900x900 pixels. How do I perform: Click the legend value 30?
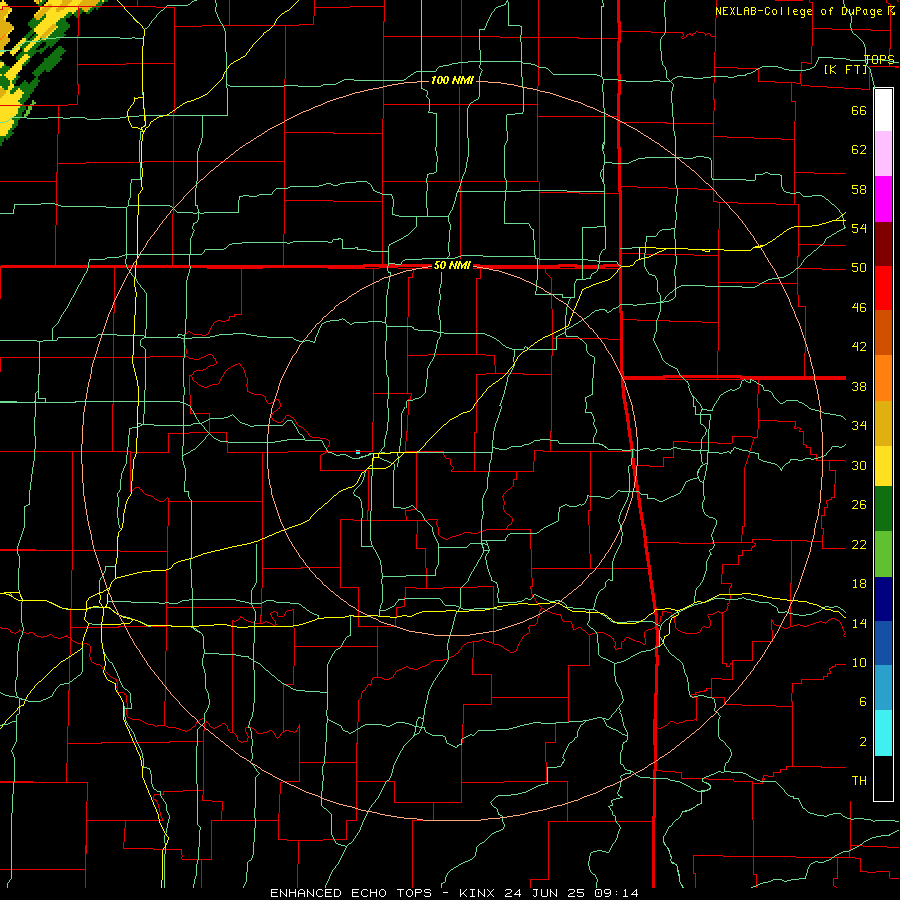[x=859, y=465]
